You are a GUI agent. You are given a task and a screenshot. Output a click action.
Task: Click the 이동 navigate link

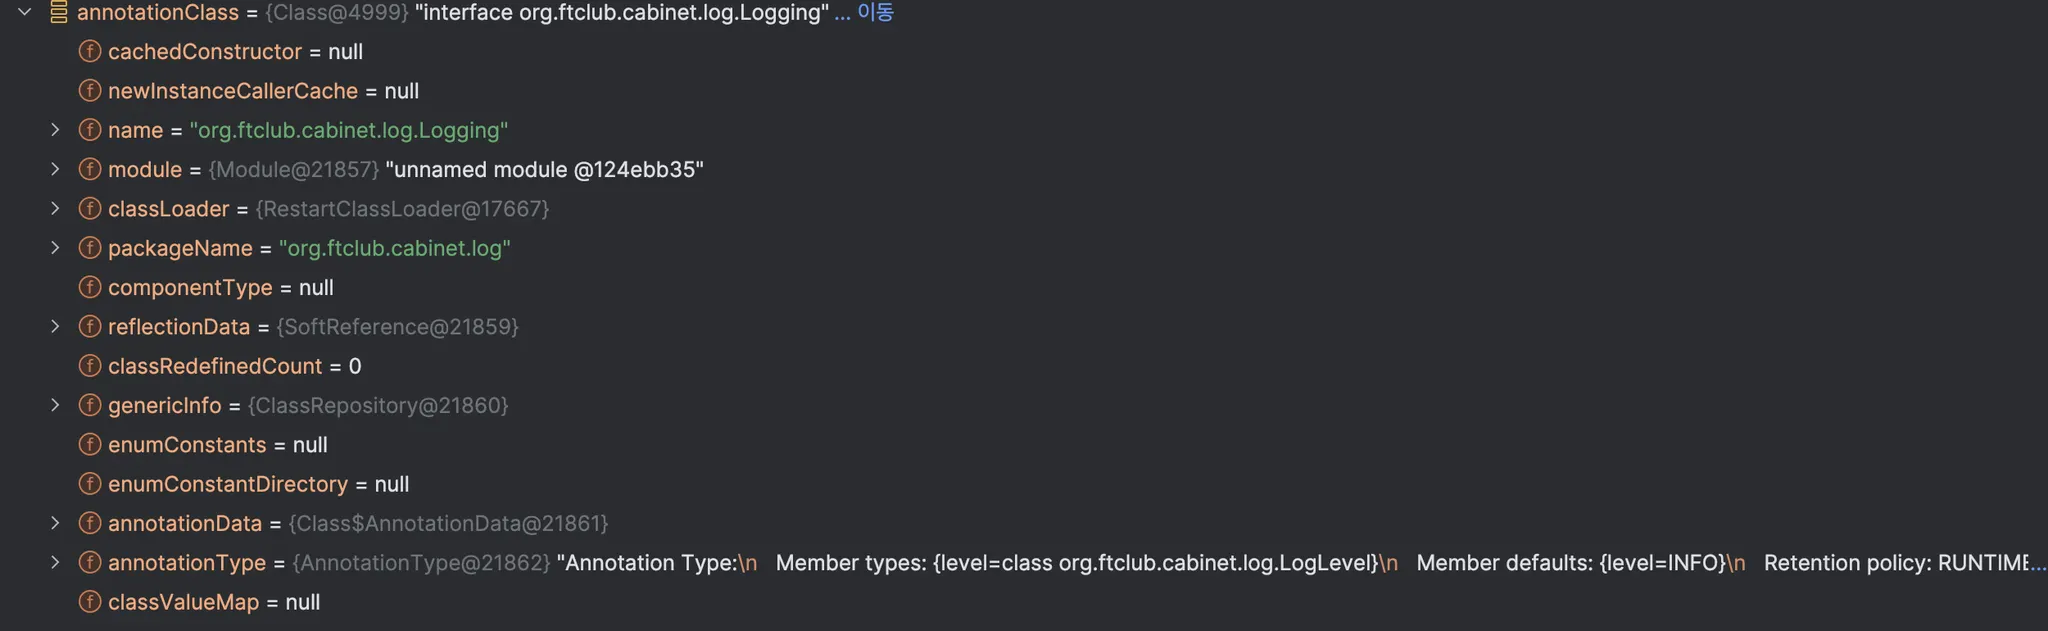[875, 12]
